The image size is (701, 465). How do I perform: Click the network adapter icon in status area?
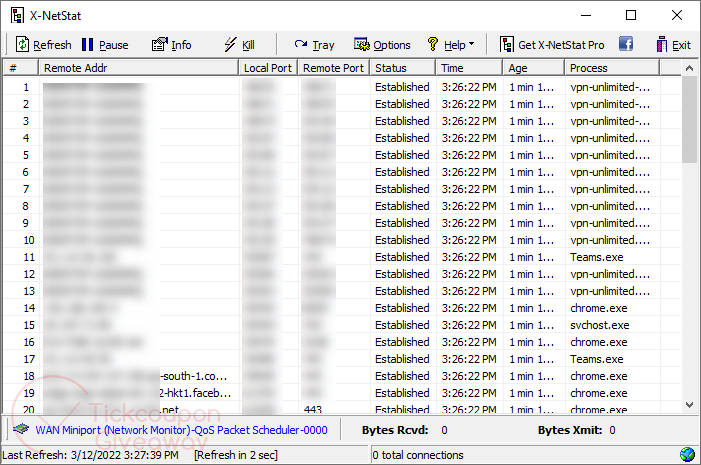pos(21,429)
